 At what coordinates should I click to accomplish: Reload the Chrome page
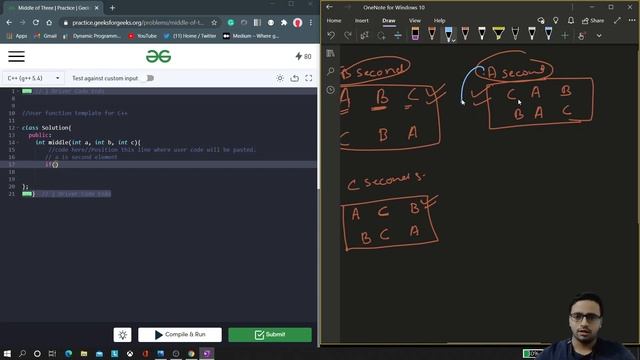pyautogui.click(x=36, y=22)
